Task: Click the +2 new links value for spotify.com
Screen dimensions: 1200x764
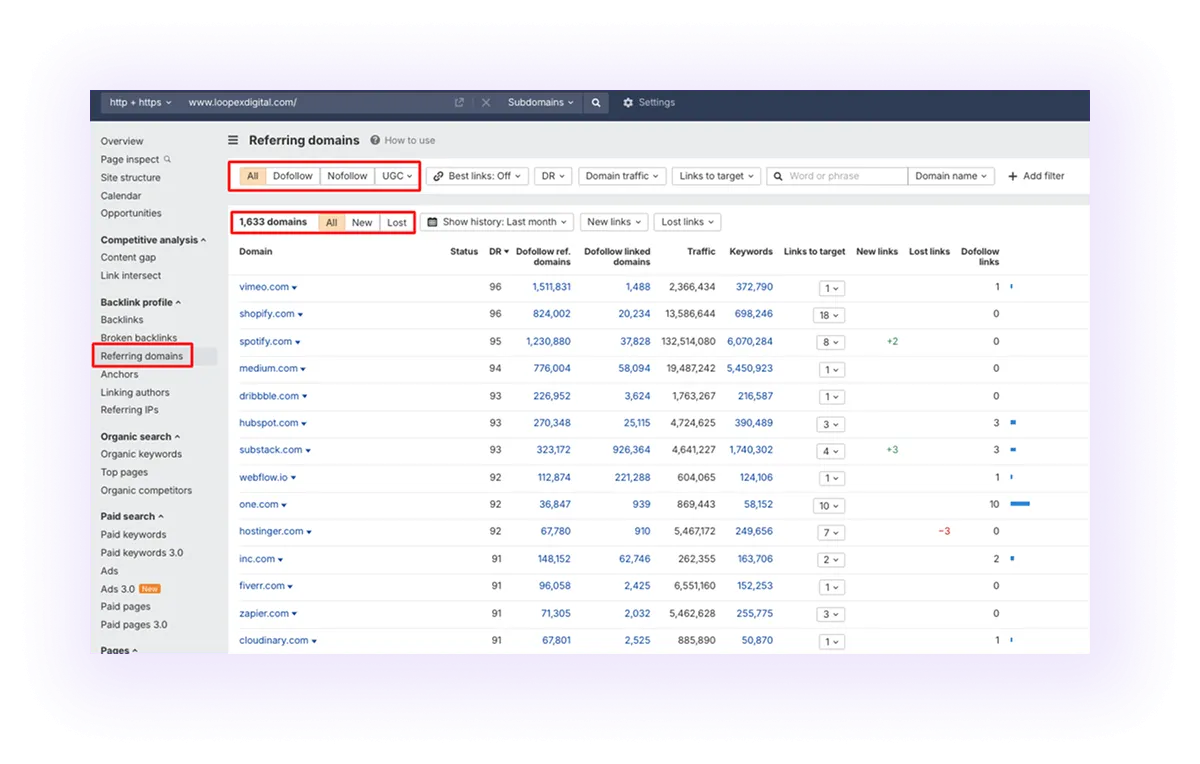Action: click(892, 342)
